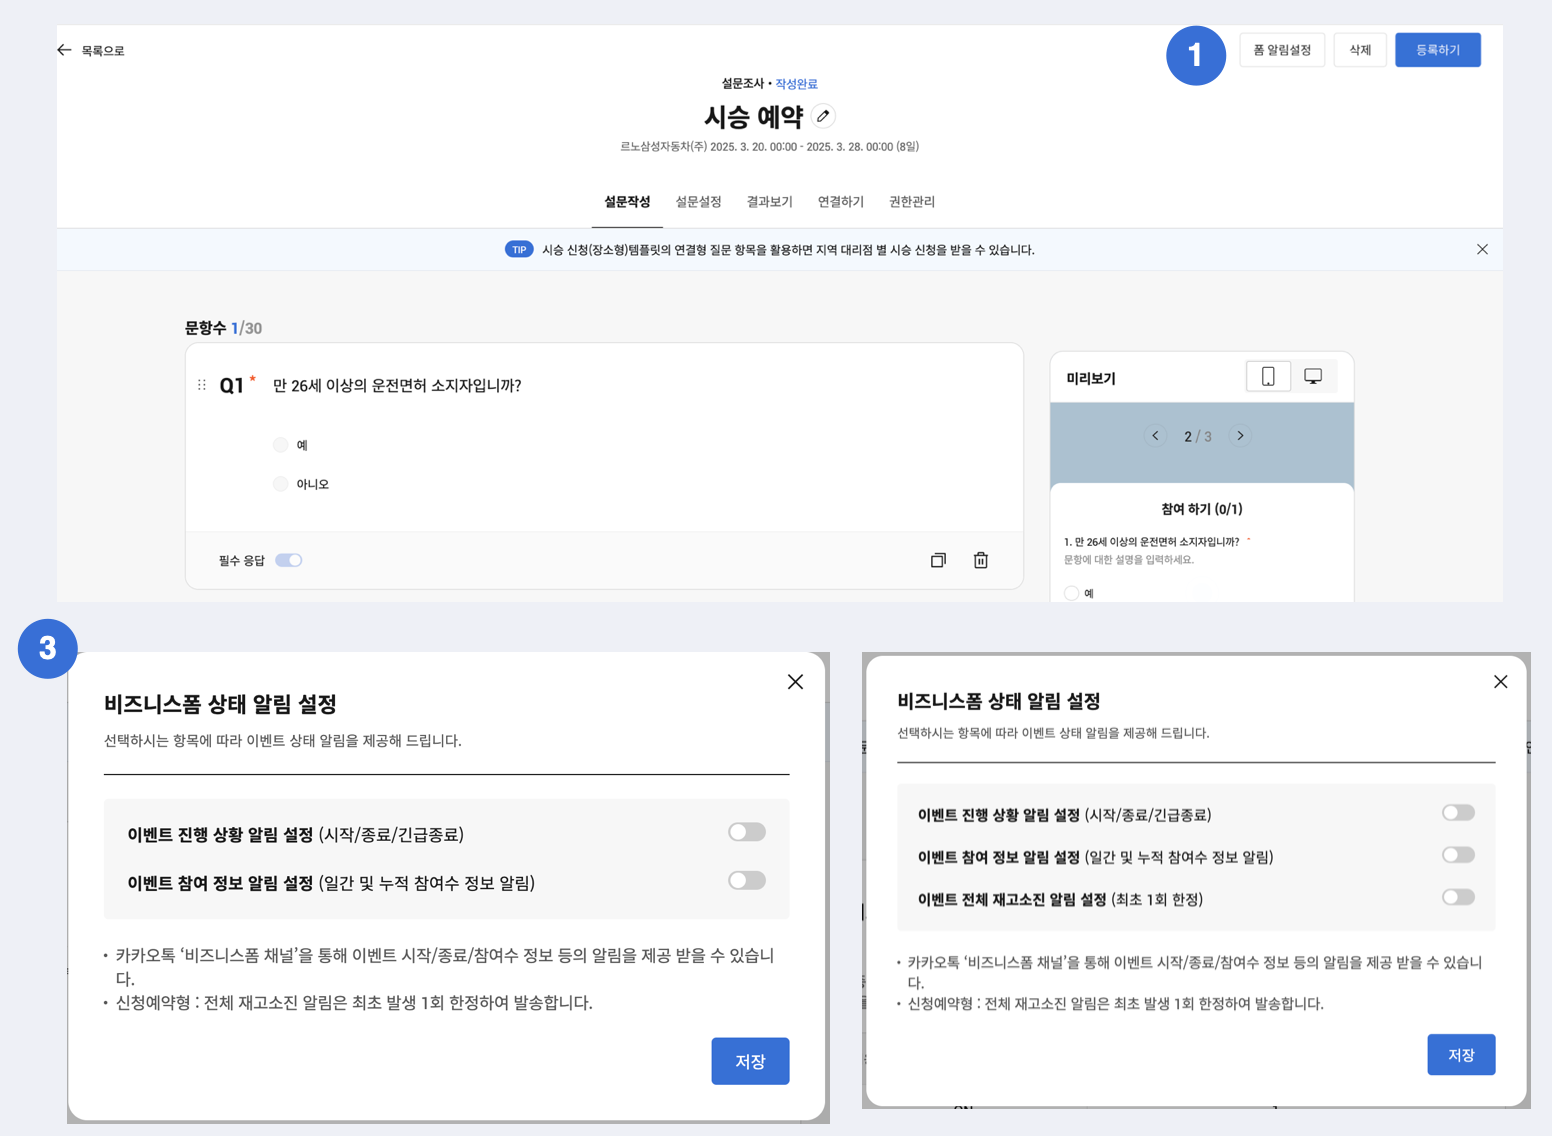Enable 이벤트 진행 상황 알림 in left dialog
The width and height of the screenshot is (1552, 1136).
(747, 832)
